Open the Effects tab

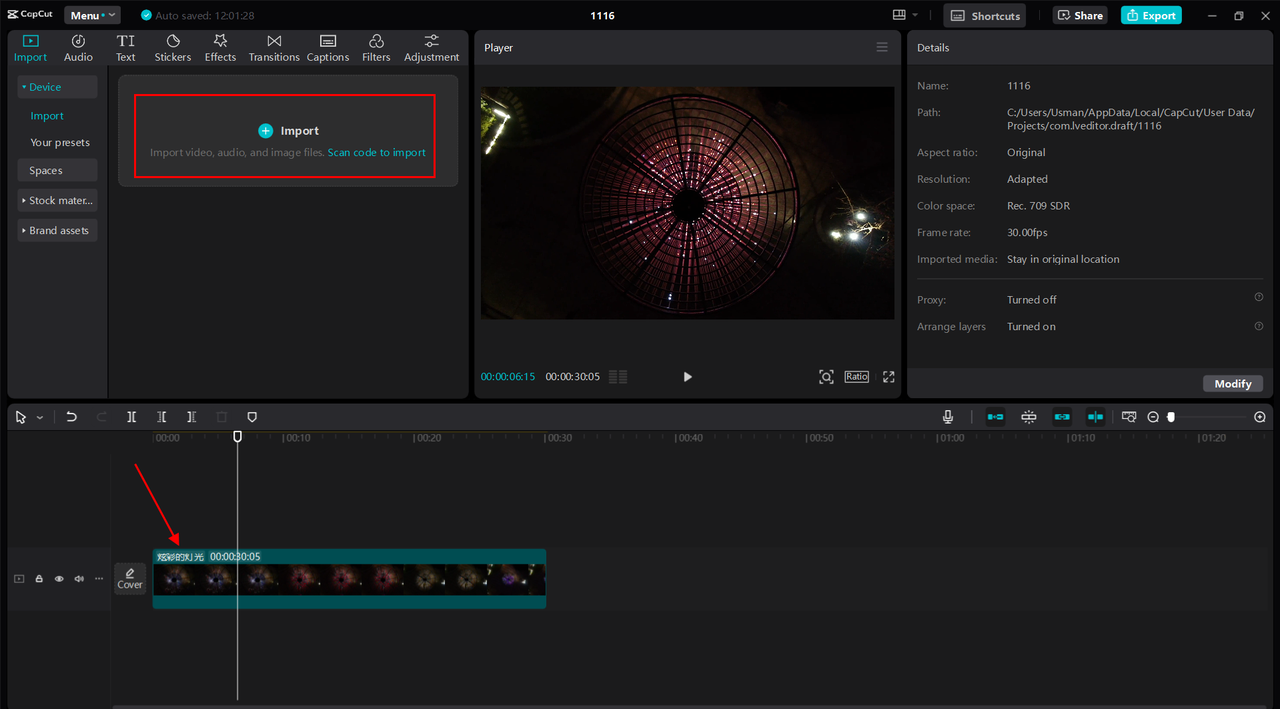pos(220,47)
